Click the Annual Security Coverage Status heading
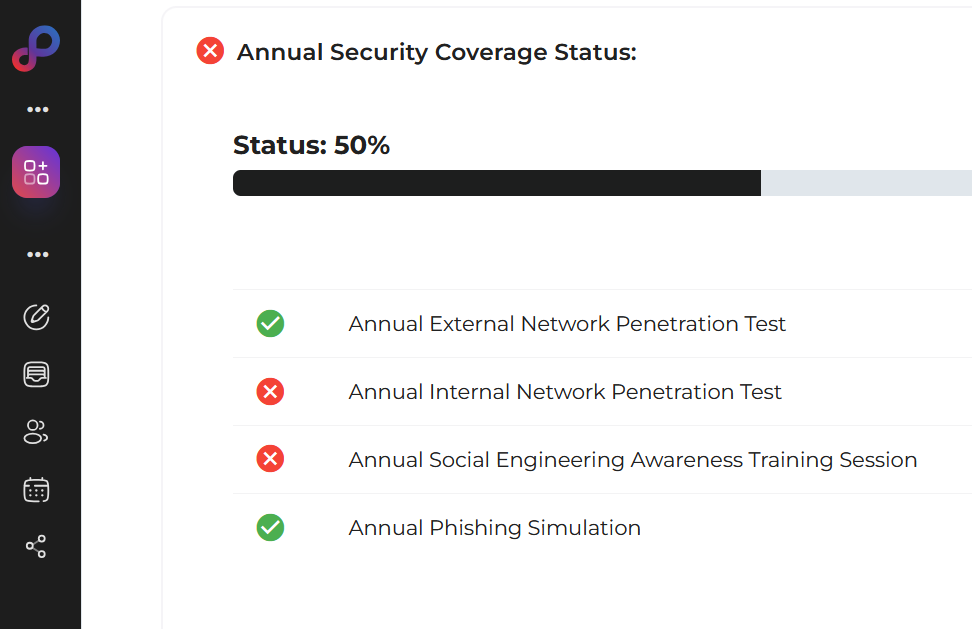Screen dimensions: 972x629 tap(436, 52)
